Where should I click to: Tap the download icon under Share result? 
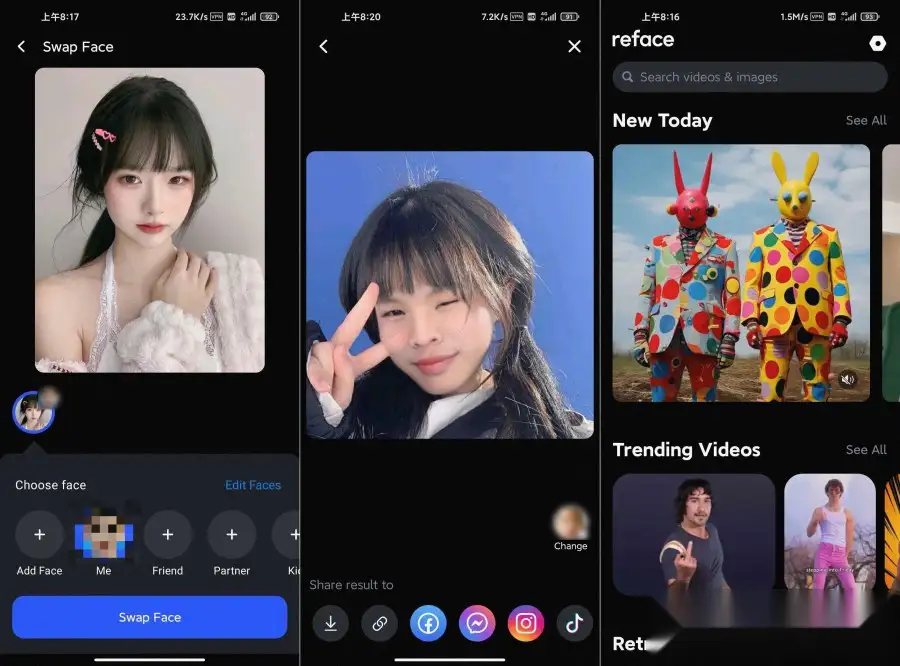point(330,623)
